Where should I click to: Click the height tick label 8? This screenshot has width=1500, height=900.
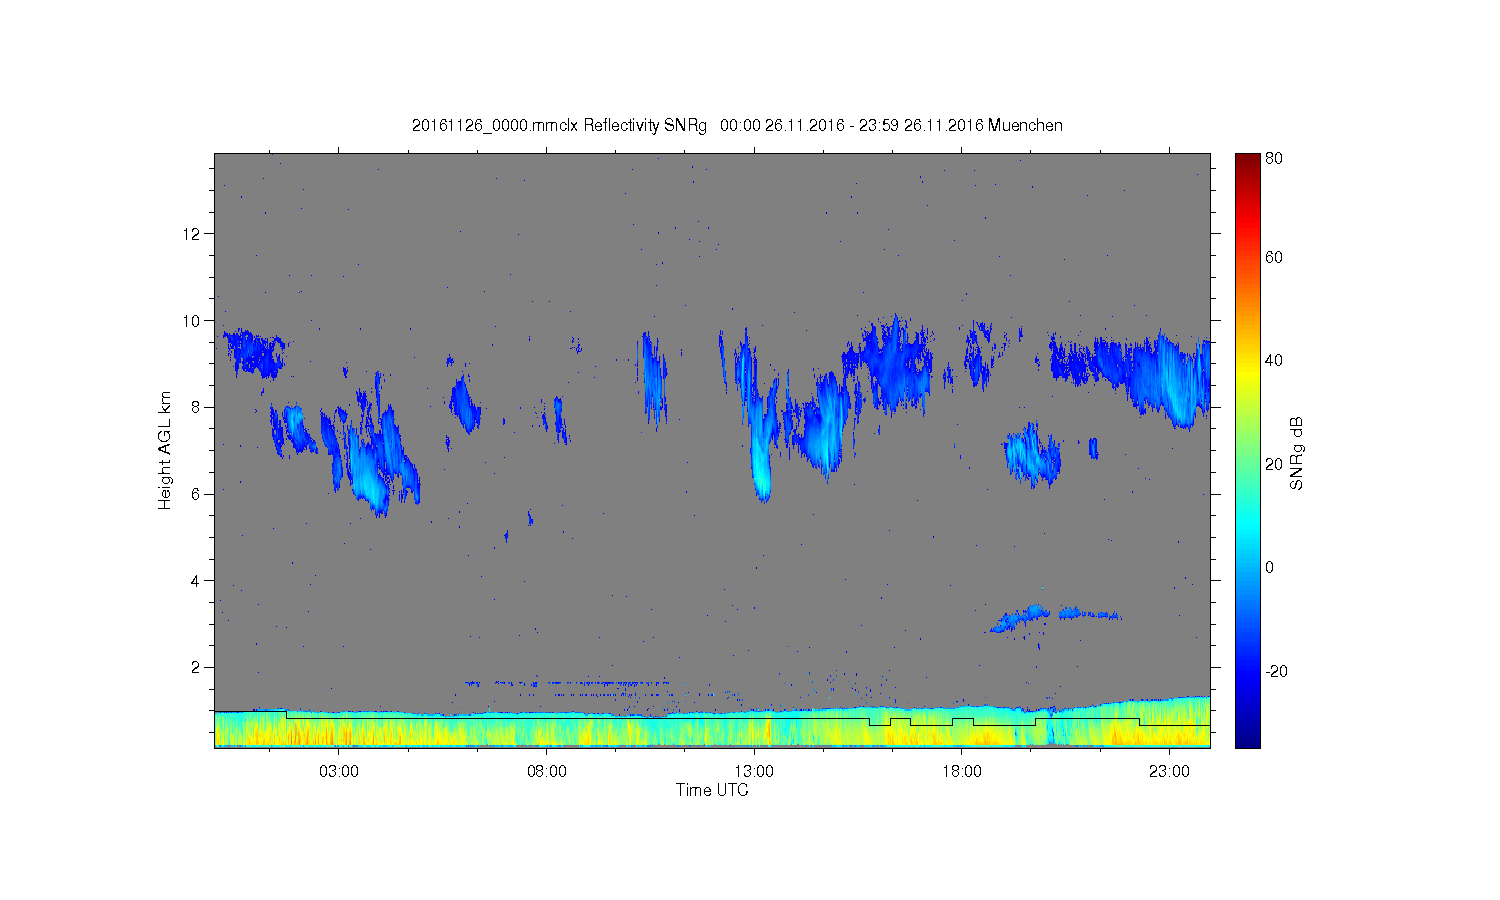coord(196,407)
